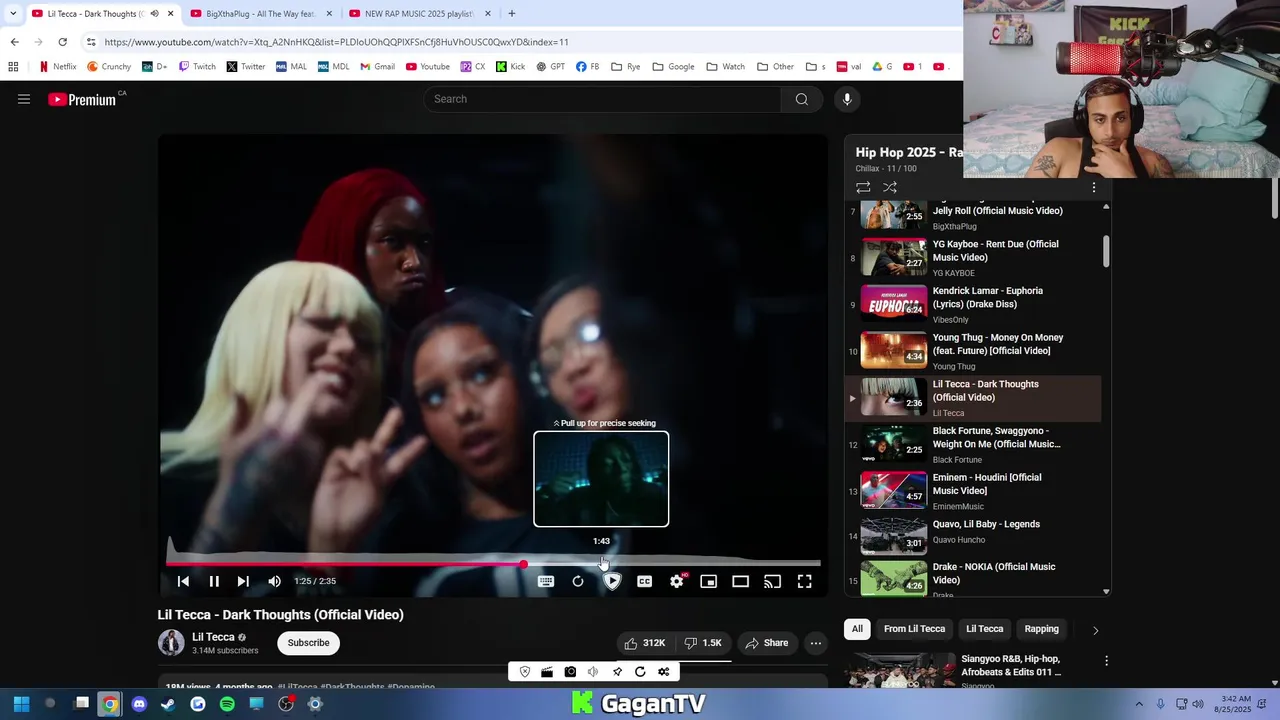Enter fullscreen mode
1280x720 pixels.
[x=804, y=581]
